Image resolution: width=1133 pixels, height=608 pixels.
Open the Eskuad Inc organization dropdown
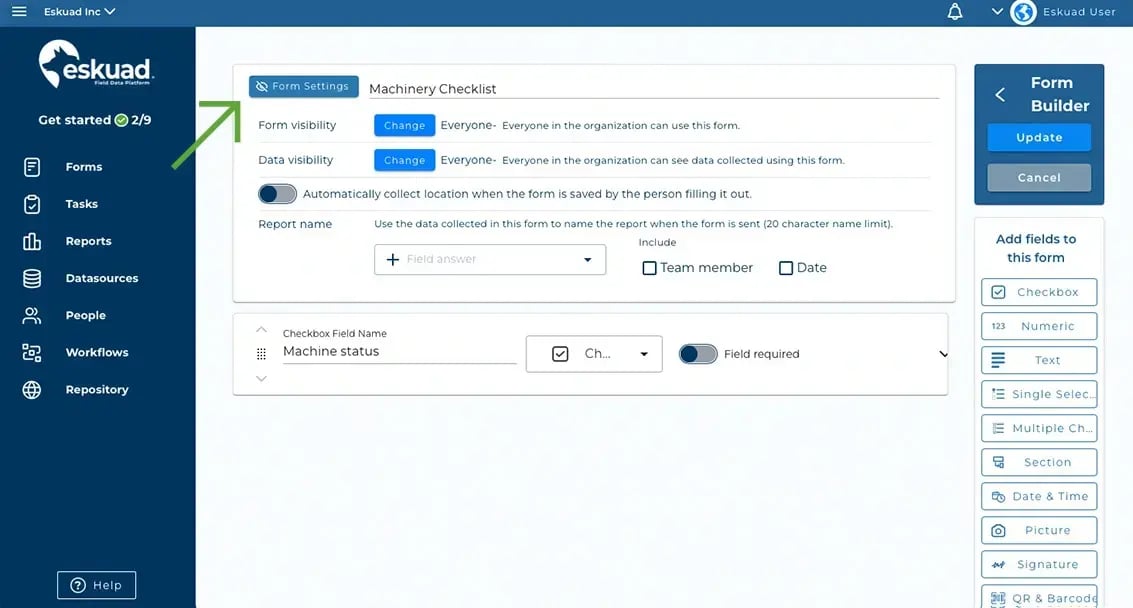80,12
